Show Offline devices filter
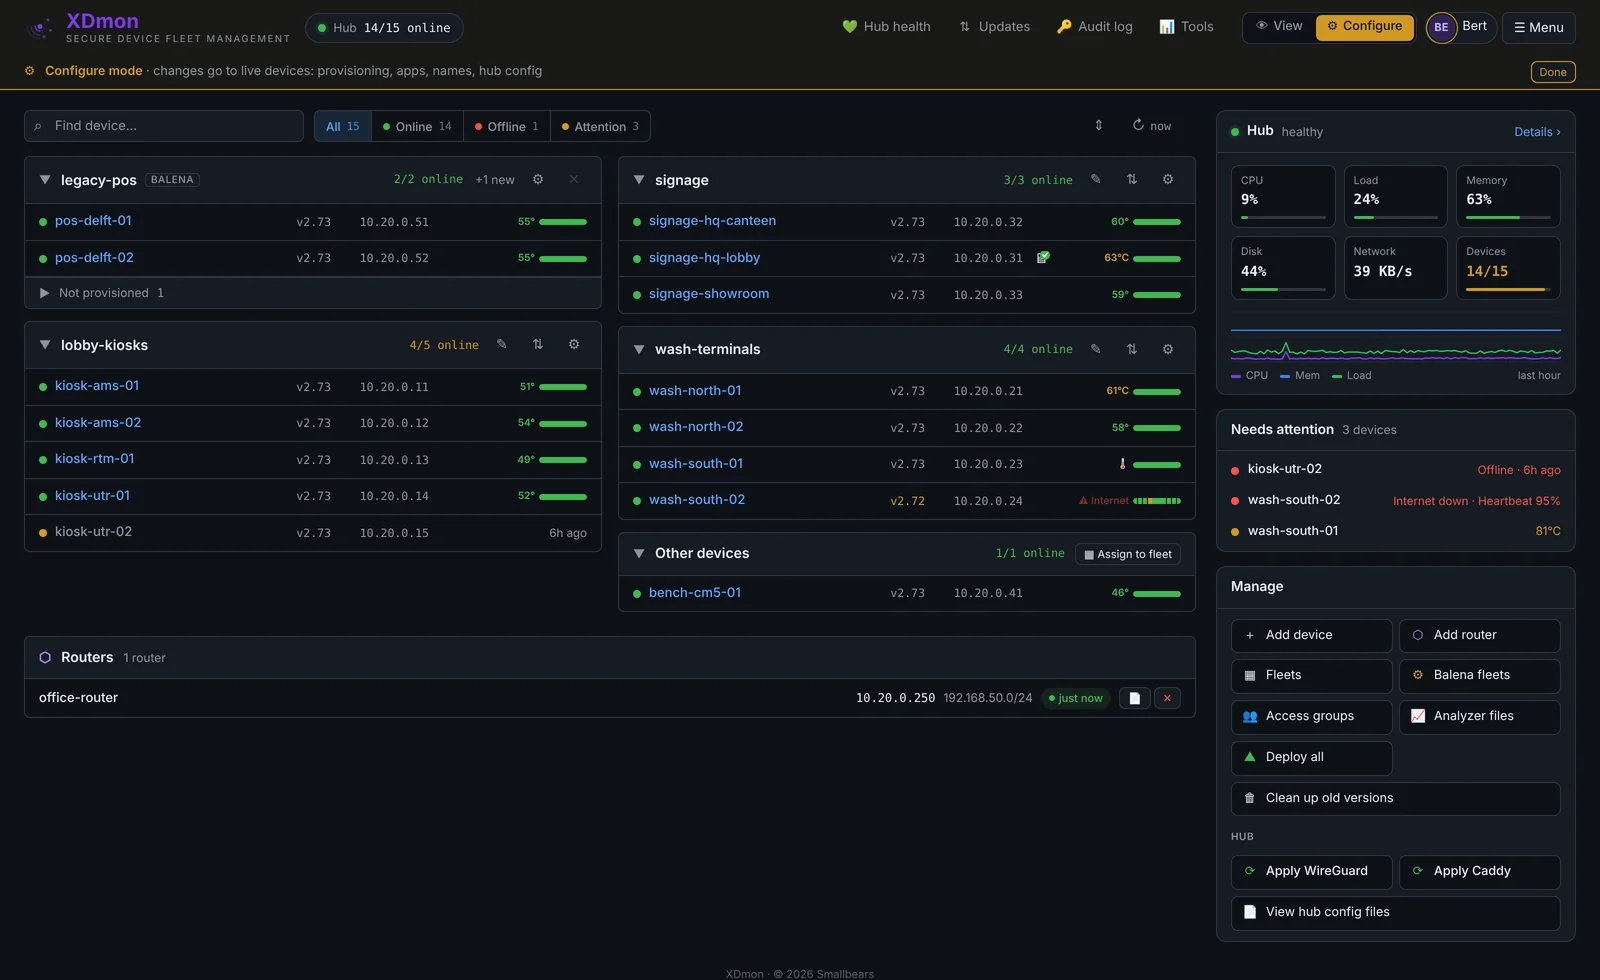Image resolution: width=1600 pixels, height=980 pixels. click(507, 126)
